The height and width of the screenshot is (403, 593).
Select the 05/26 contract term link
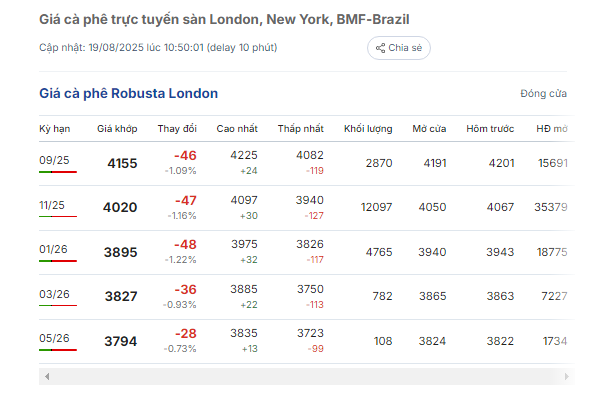click(54, 338)
